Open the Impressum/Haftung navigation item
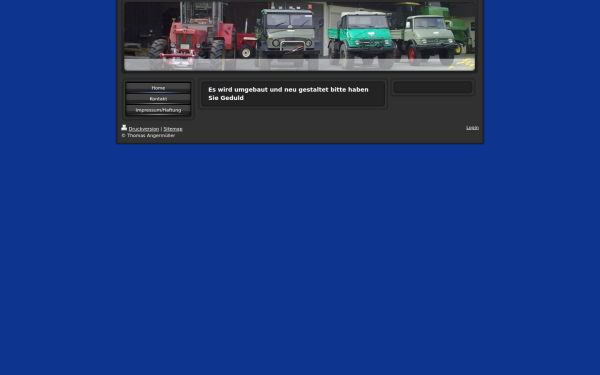The width and height of the screenshot is (600, 375). tap(158, 110)
